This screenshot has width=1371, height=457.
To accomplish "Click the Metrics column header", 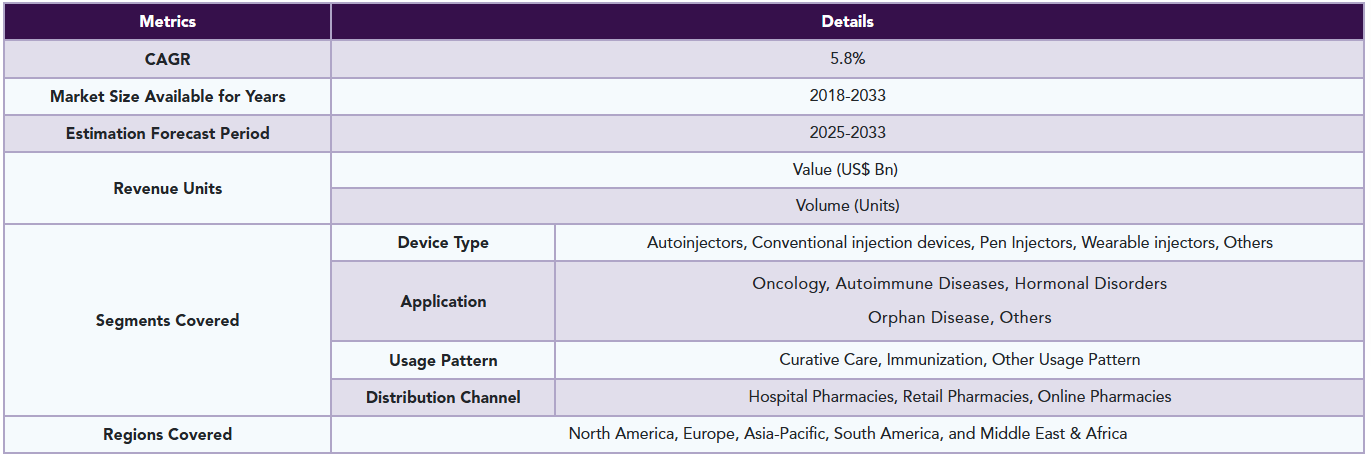I will (x=167, y=21).
